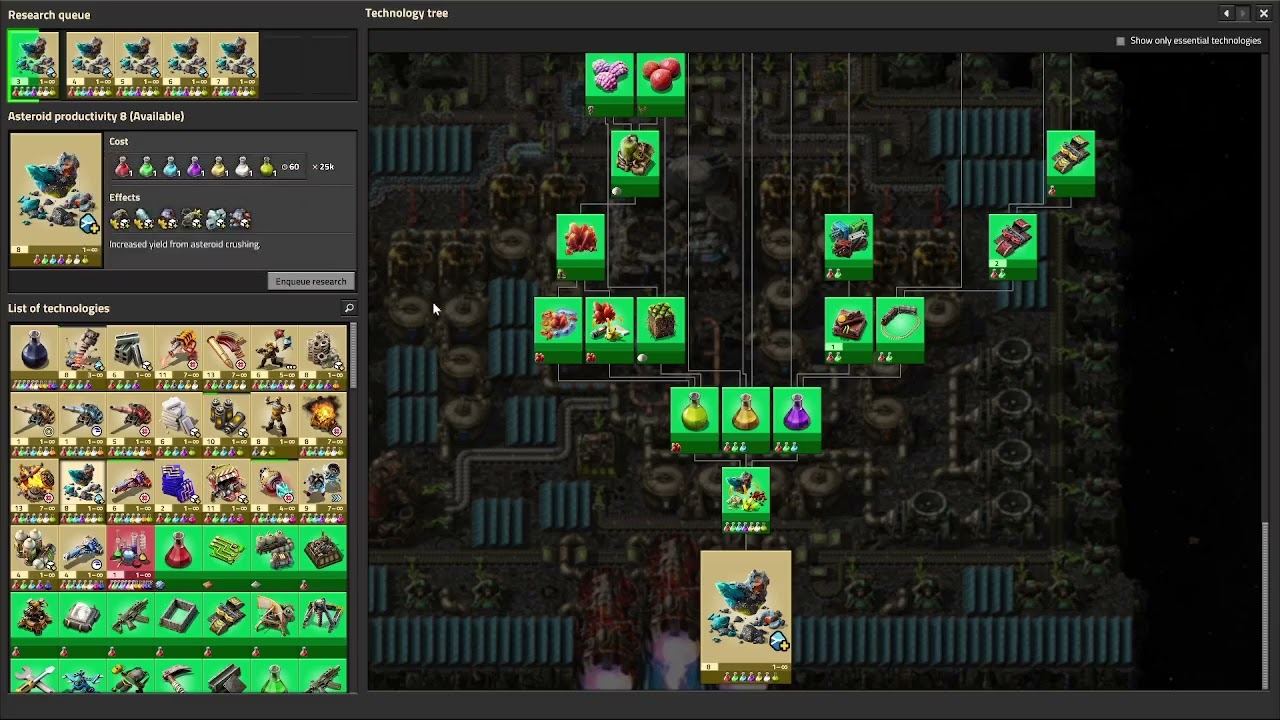Click the Research queue heading
The width and height of the screenshot is (1280, 720).
[49, 15]
